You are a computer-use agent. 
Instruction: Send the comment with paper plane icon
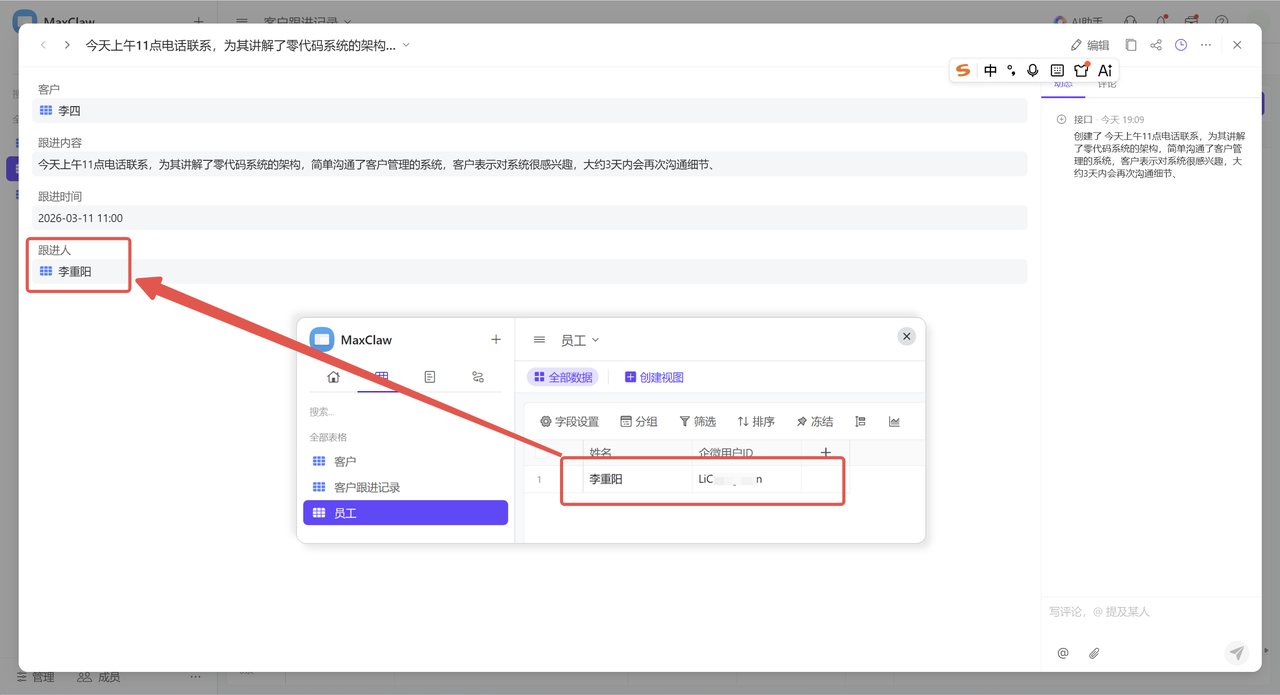click(1237, 653)
